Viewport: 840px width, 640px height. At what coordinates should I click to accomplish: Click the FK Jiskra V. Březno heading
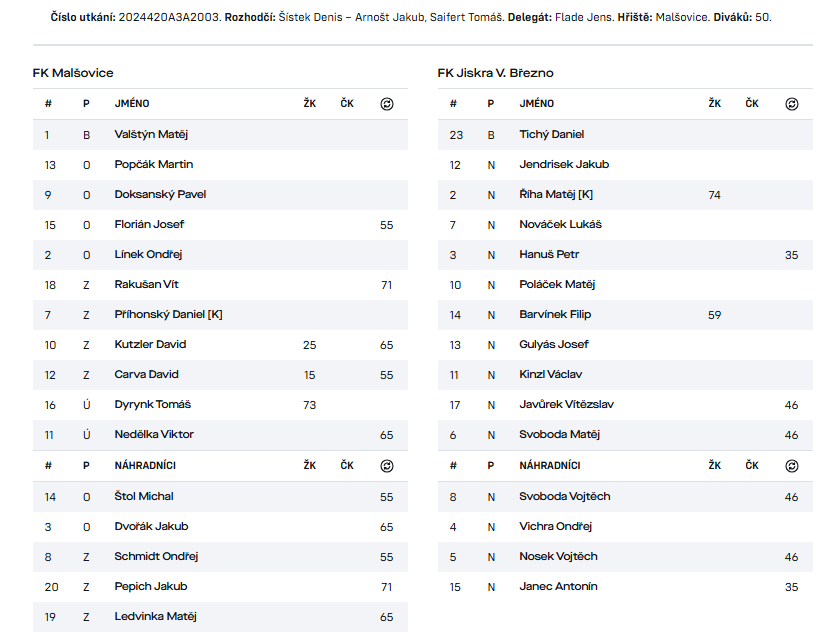coord(495,73)
